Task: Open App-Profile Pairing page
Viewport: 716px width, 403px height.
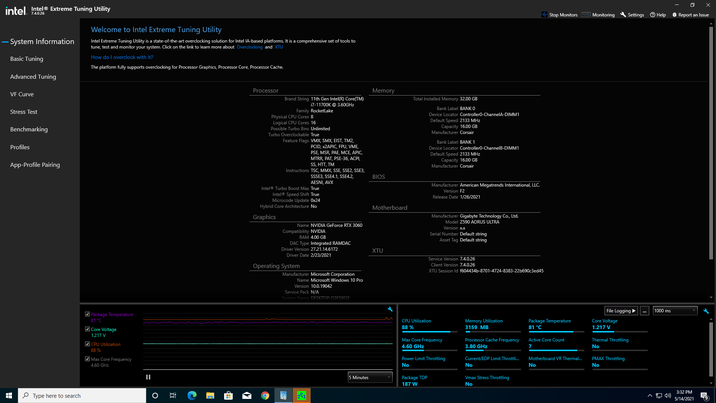Action: 35,165
